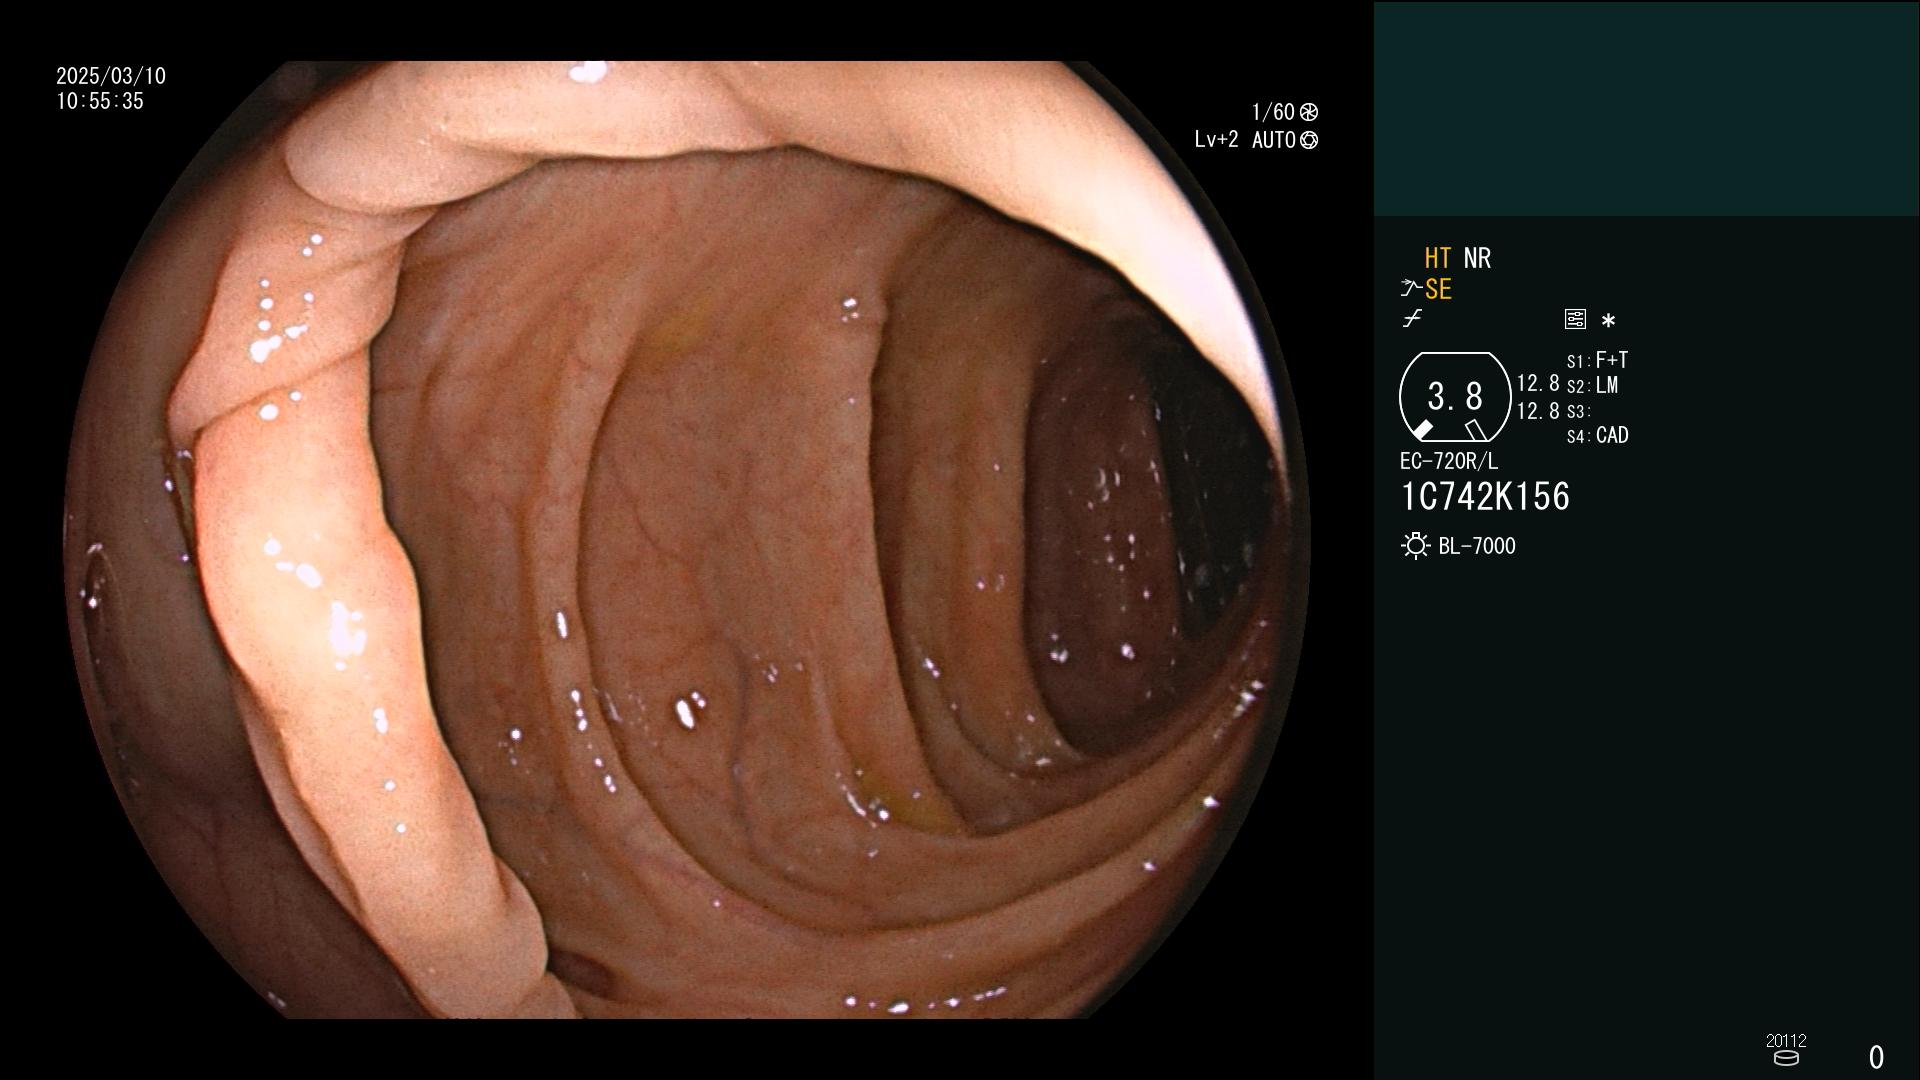Click the SE enhancement label
Viewport: 1920px width, 1080px height.
click(1439, 289)
